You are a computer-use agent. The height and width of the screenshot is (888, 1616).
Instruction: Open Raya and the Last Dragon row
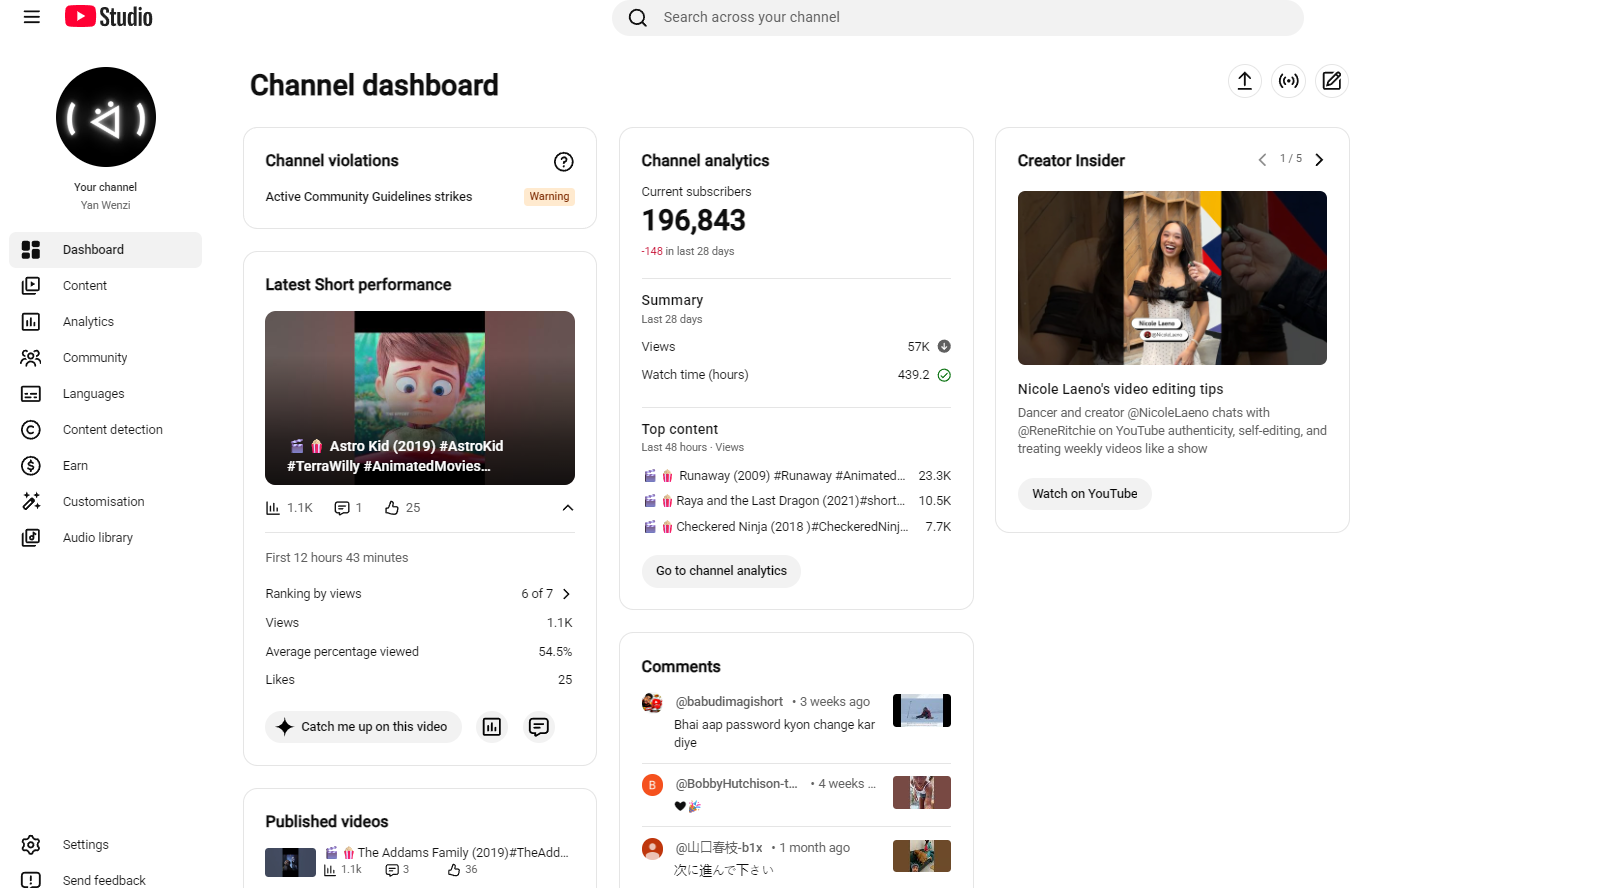point(797,501)
